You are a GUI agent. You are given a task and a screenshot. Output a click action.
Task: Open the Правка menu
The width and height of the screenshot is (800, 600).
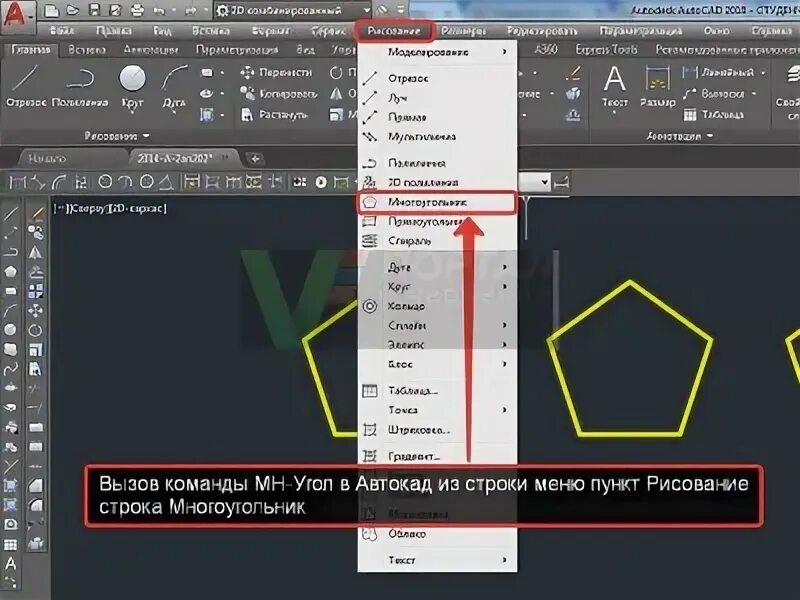(113, 31)
